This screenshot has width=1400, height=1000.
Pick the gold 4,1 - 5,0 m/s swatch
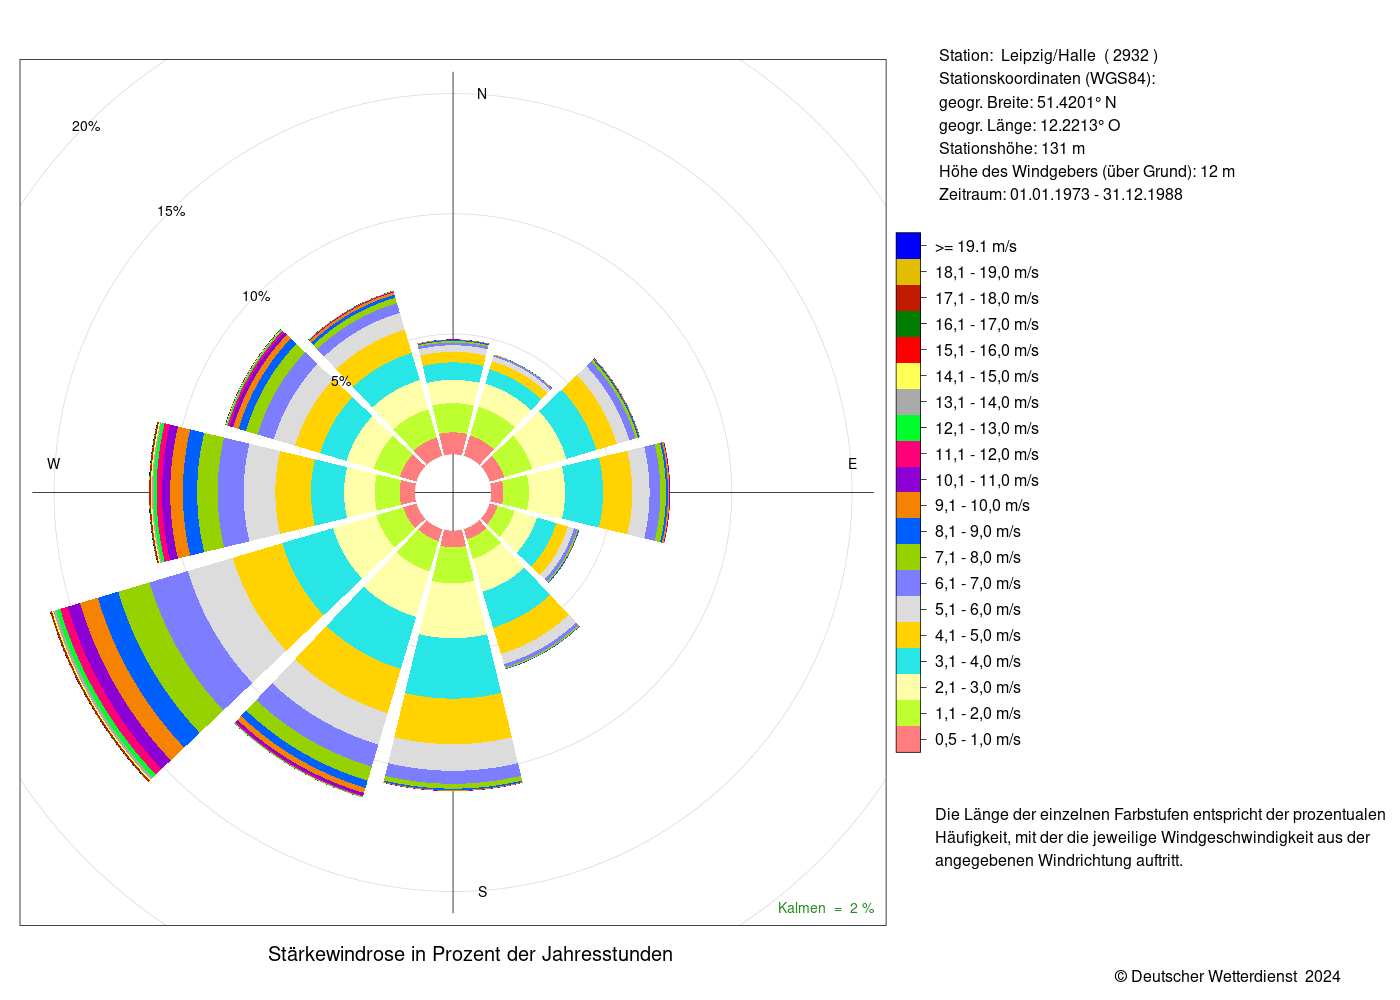[x=908, y=635]
